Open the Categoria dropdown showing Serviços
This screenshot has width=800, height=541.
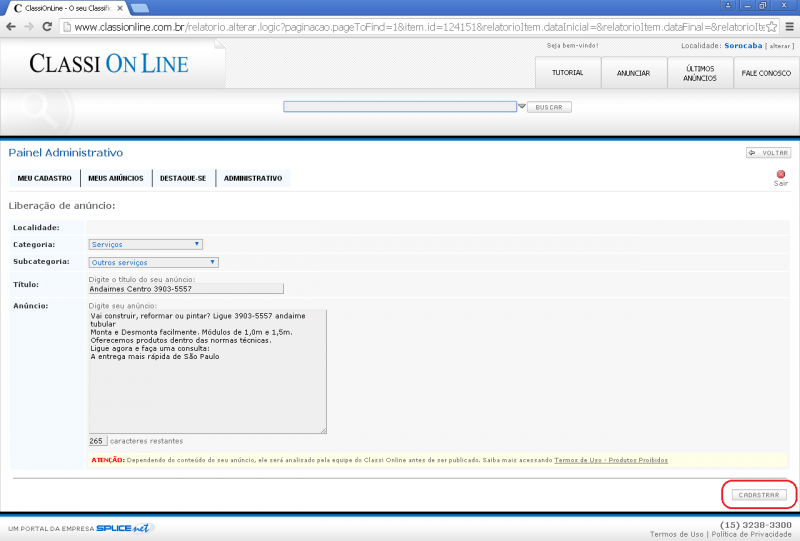(145, 244)
